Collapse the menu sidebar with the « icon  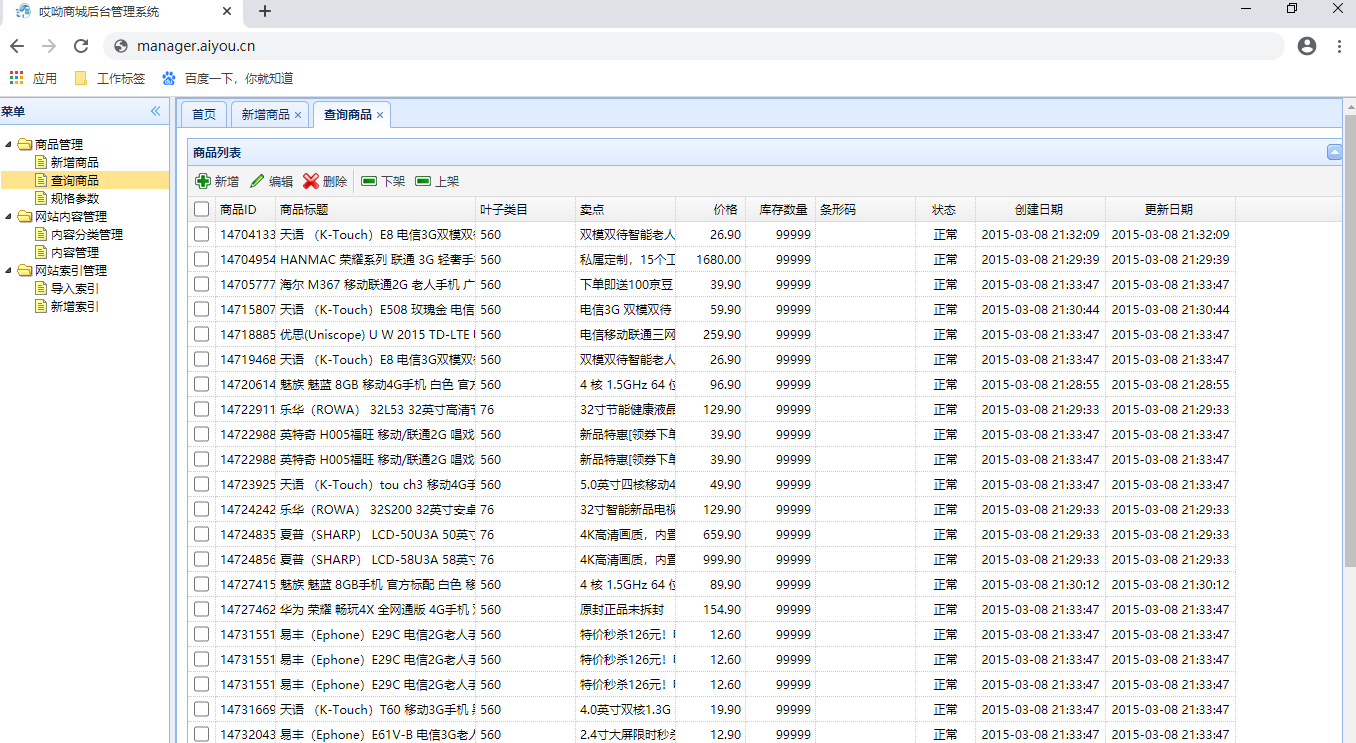point(155,112)
